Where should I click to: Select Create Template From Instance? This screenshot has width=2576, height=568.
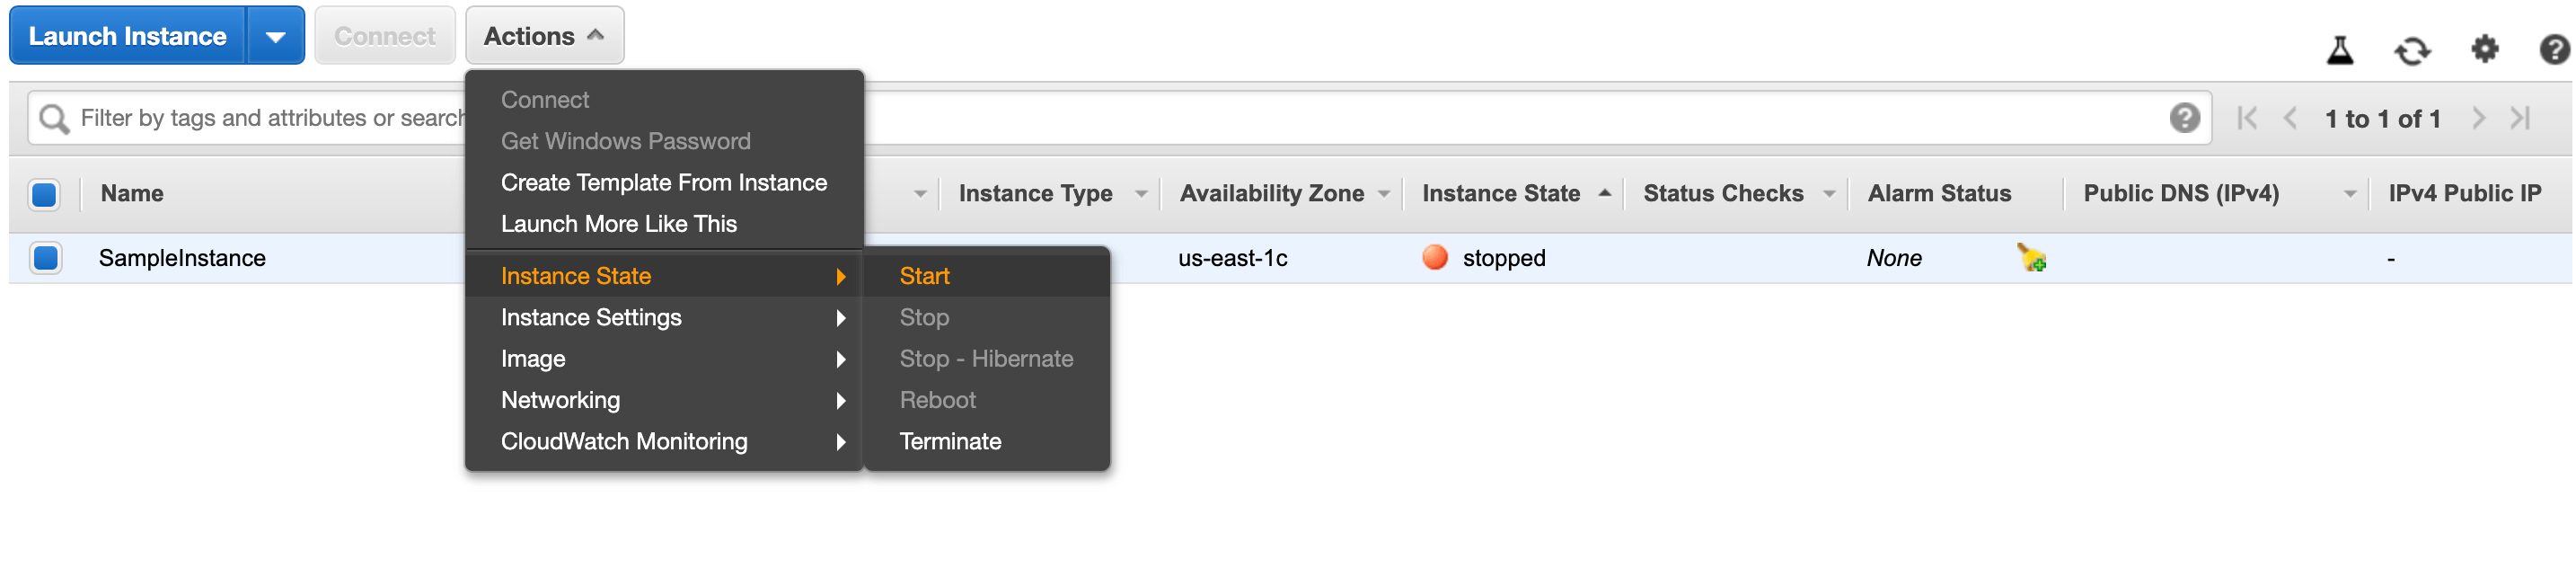(x=664, y=183)
